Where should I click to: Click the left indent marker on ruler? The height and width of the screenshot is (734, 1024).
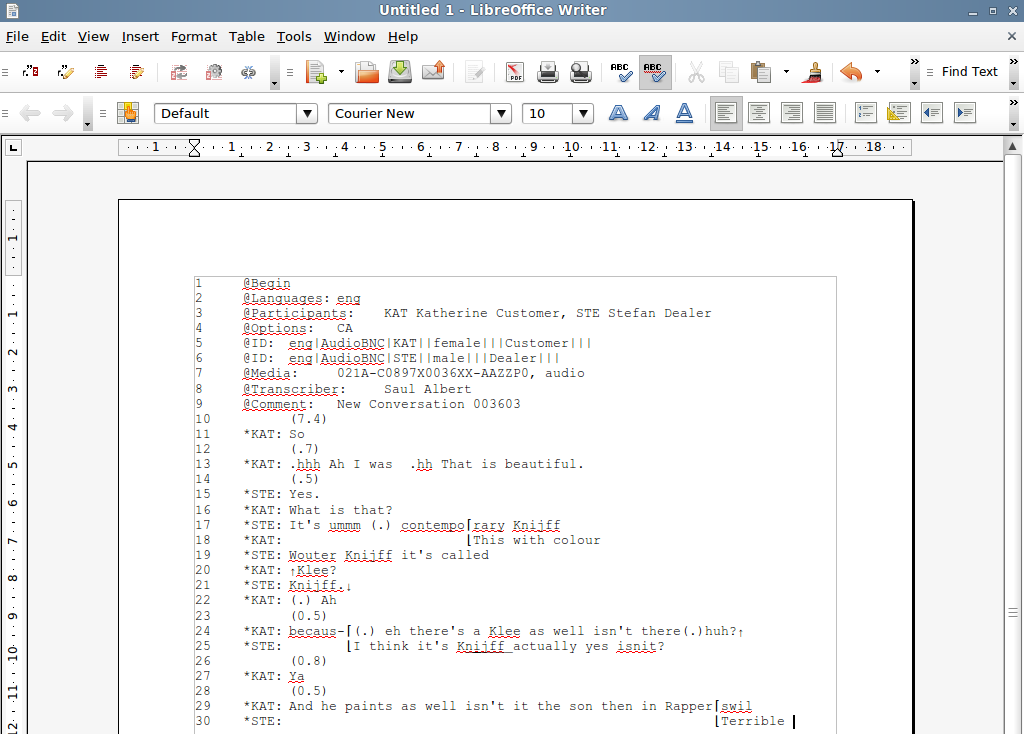click(194, 148)
